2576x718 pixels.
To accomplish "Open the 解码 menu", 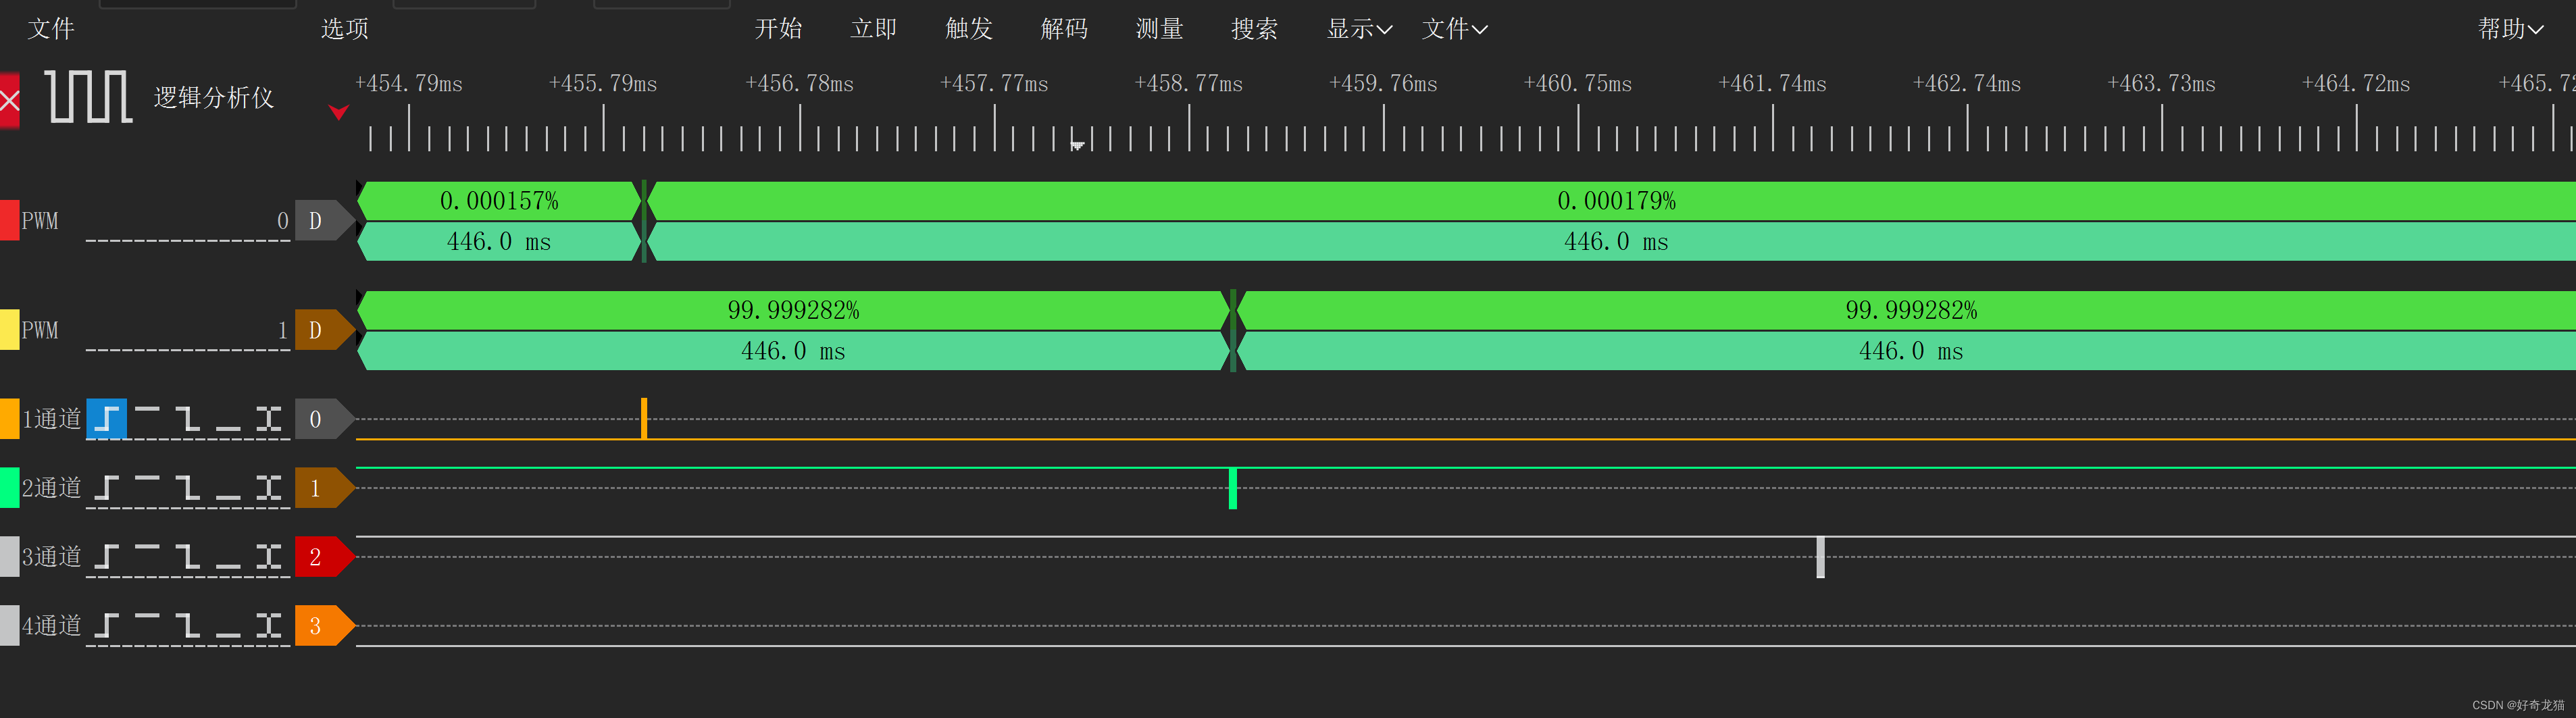I will pos(1064,29).
